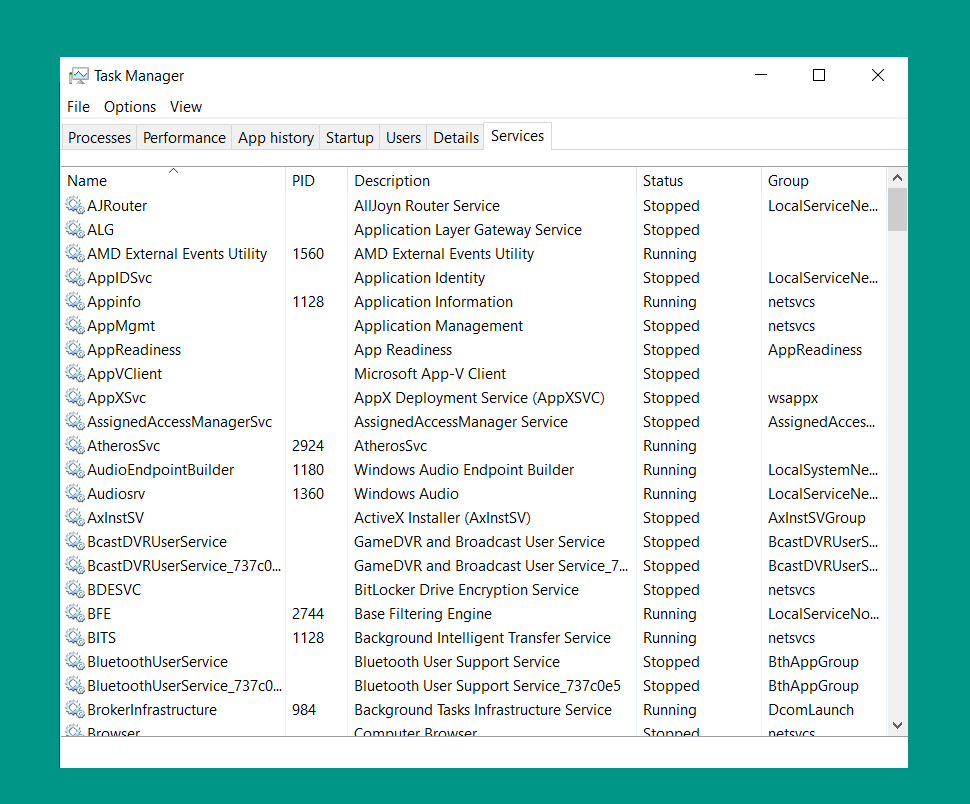Screen dimensions: 970x804
Task: Click the 'Application Identity' description
Action: 419,278
